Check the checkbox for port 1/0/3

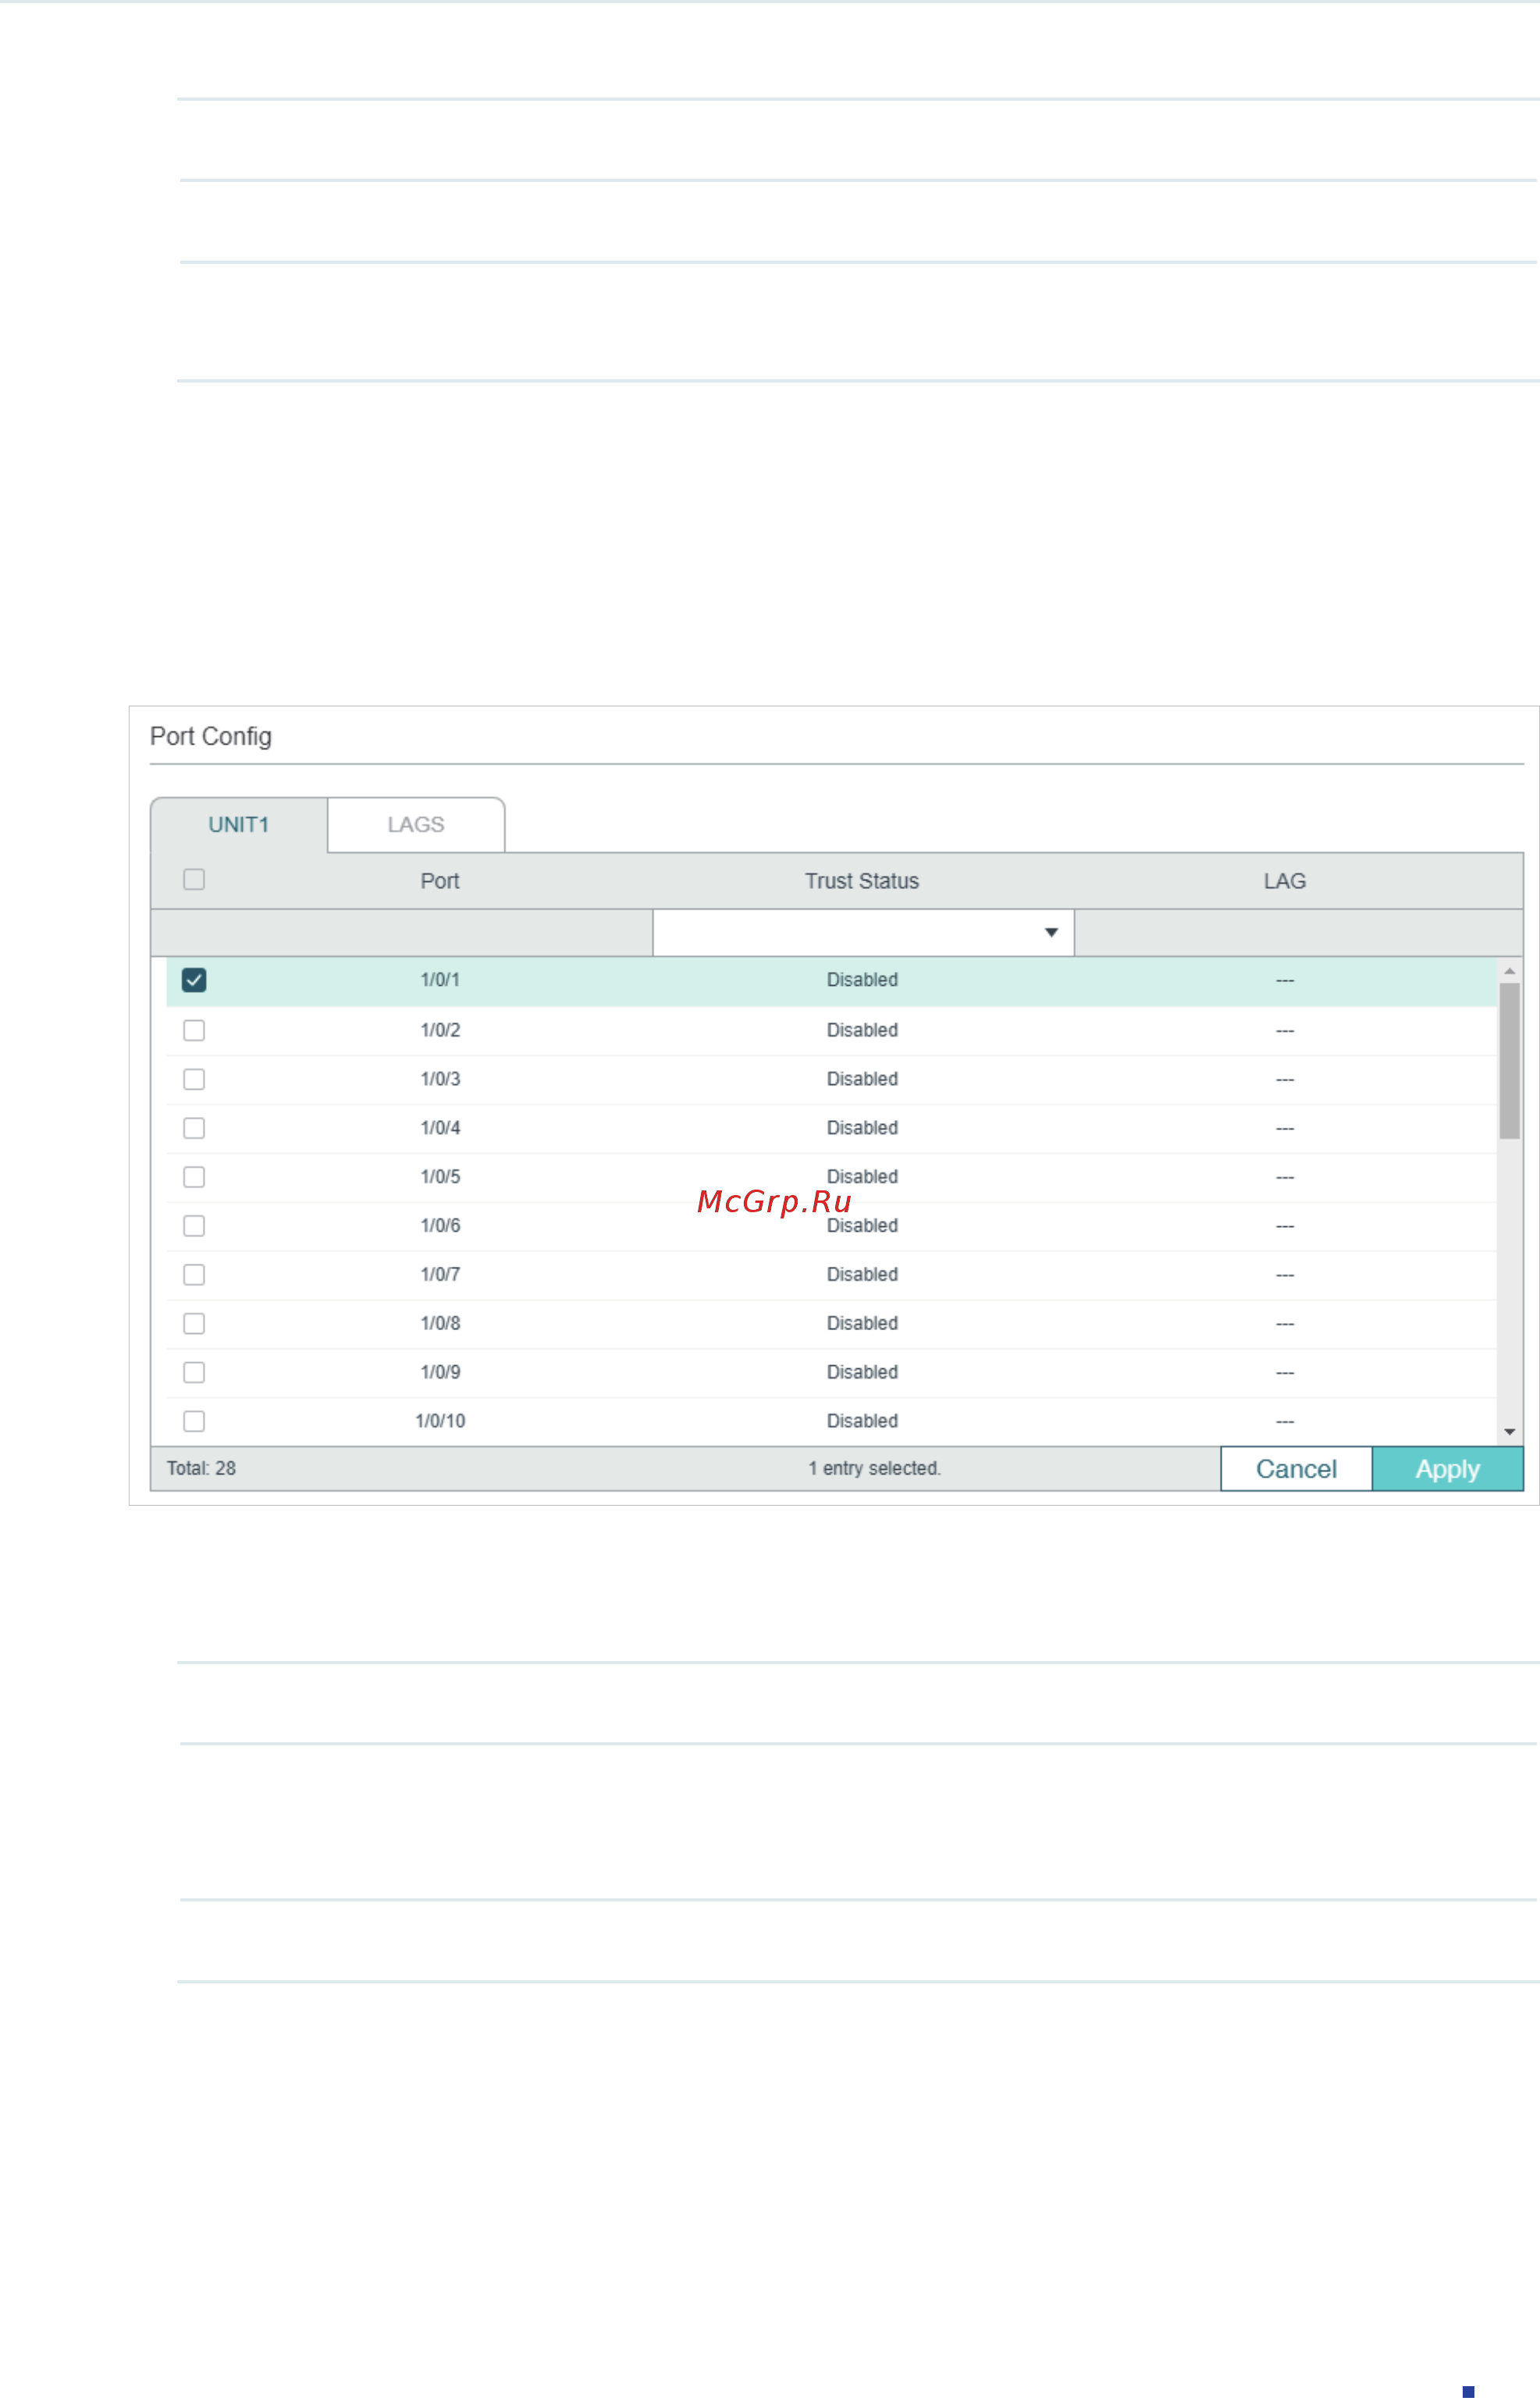pyautogui.click(x=194, y=1079)
